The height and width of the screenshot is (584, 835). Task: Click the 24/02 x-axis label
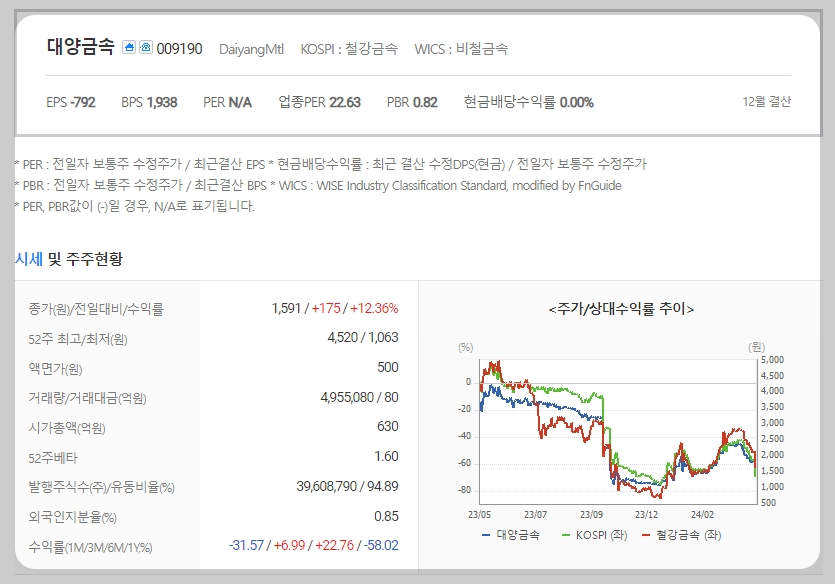[702, 515]
